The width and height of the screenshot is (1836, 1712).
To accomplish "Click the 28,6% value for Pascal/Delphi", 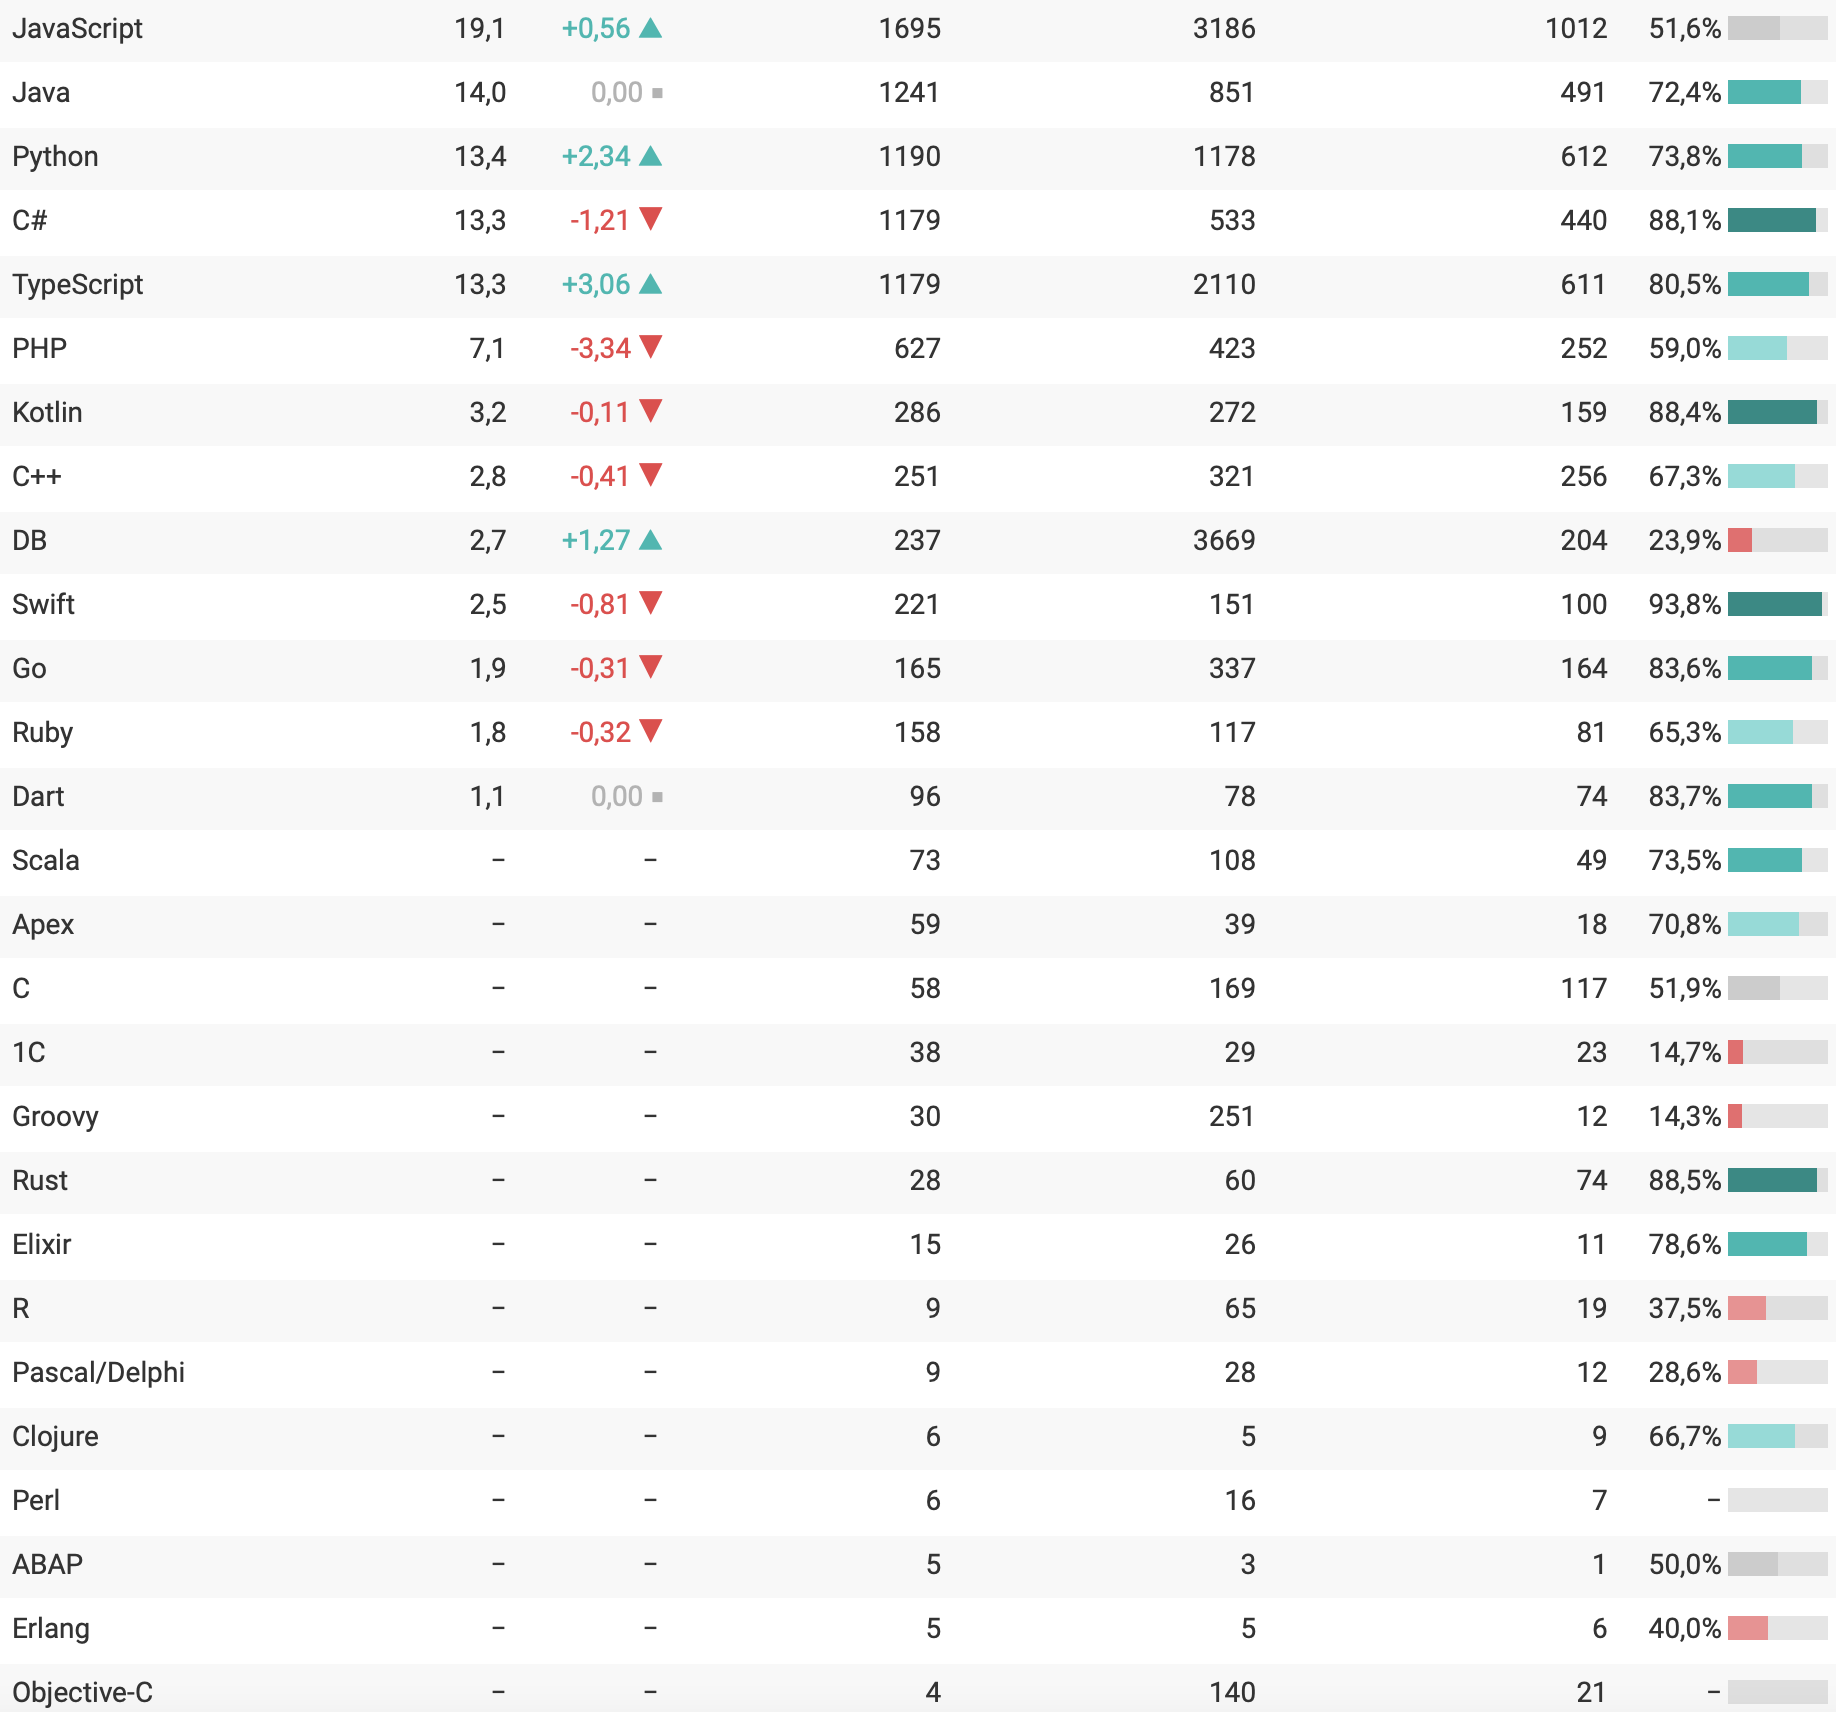I will click(1685, 1372).
